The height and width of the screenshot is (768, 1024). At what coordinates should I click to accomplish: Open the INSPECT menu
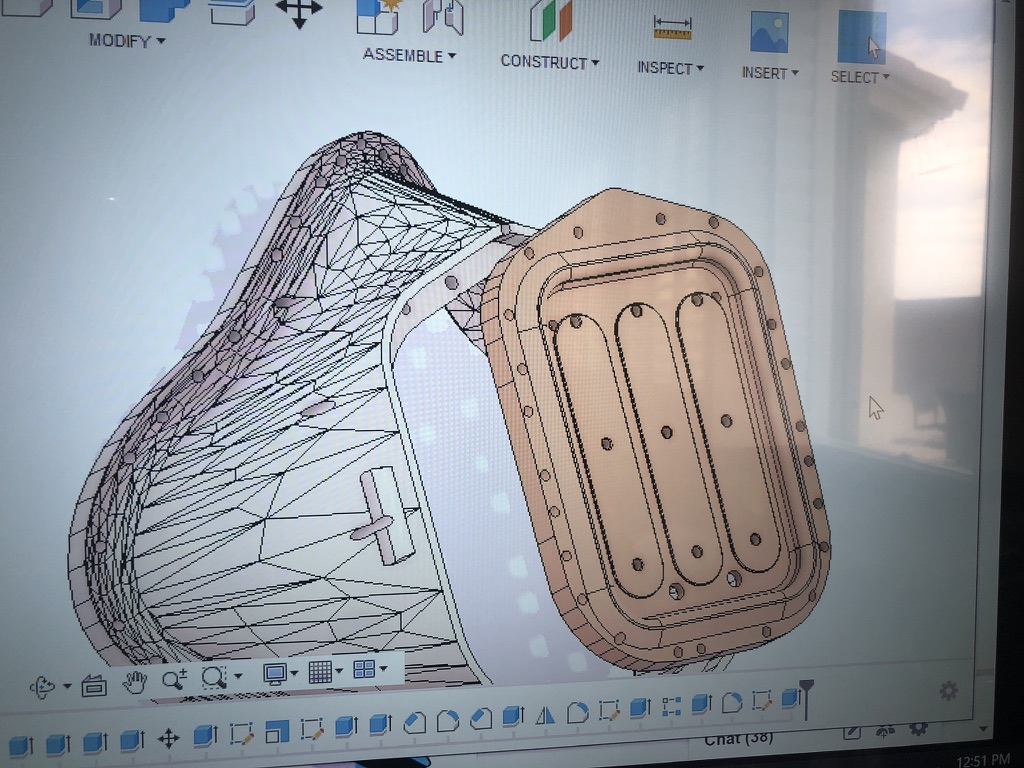click(x=670, y=68)
